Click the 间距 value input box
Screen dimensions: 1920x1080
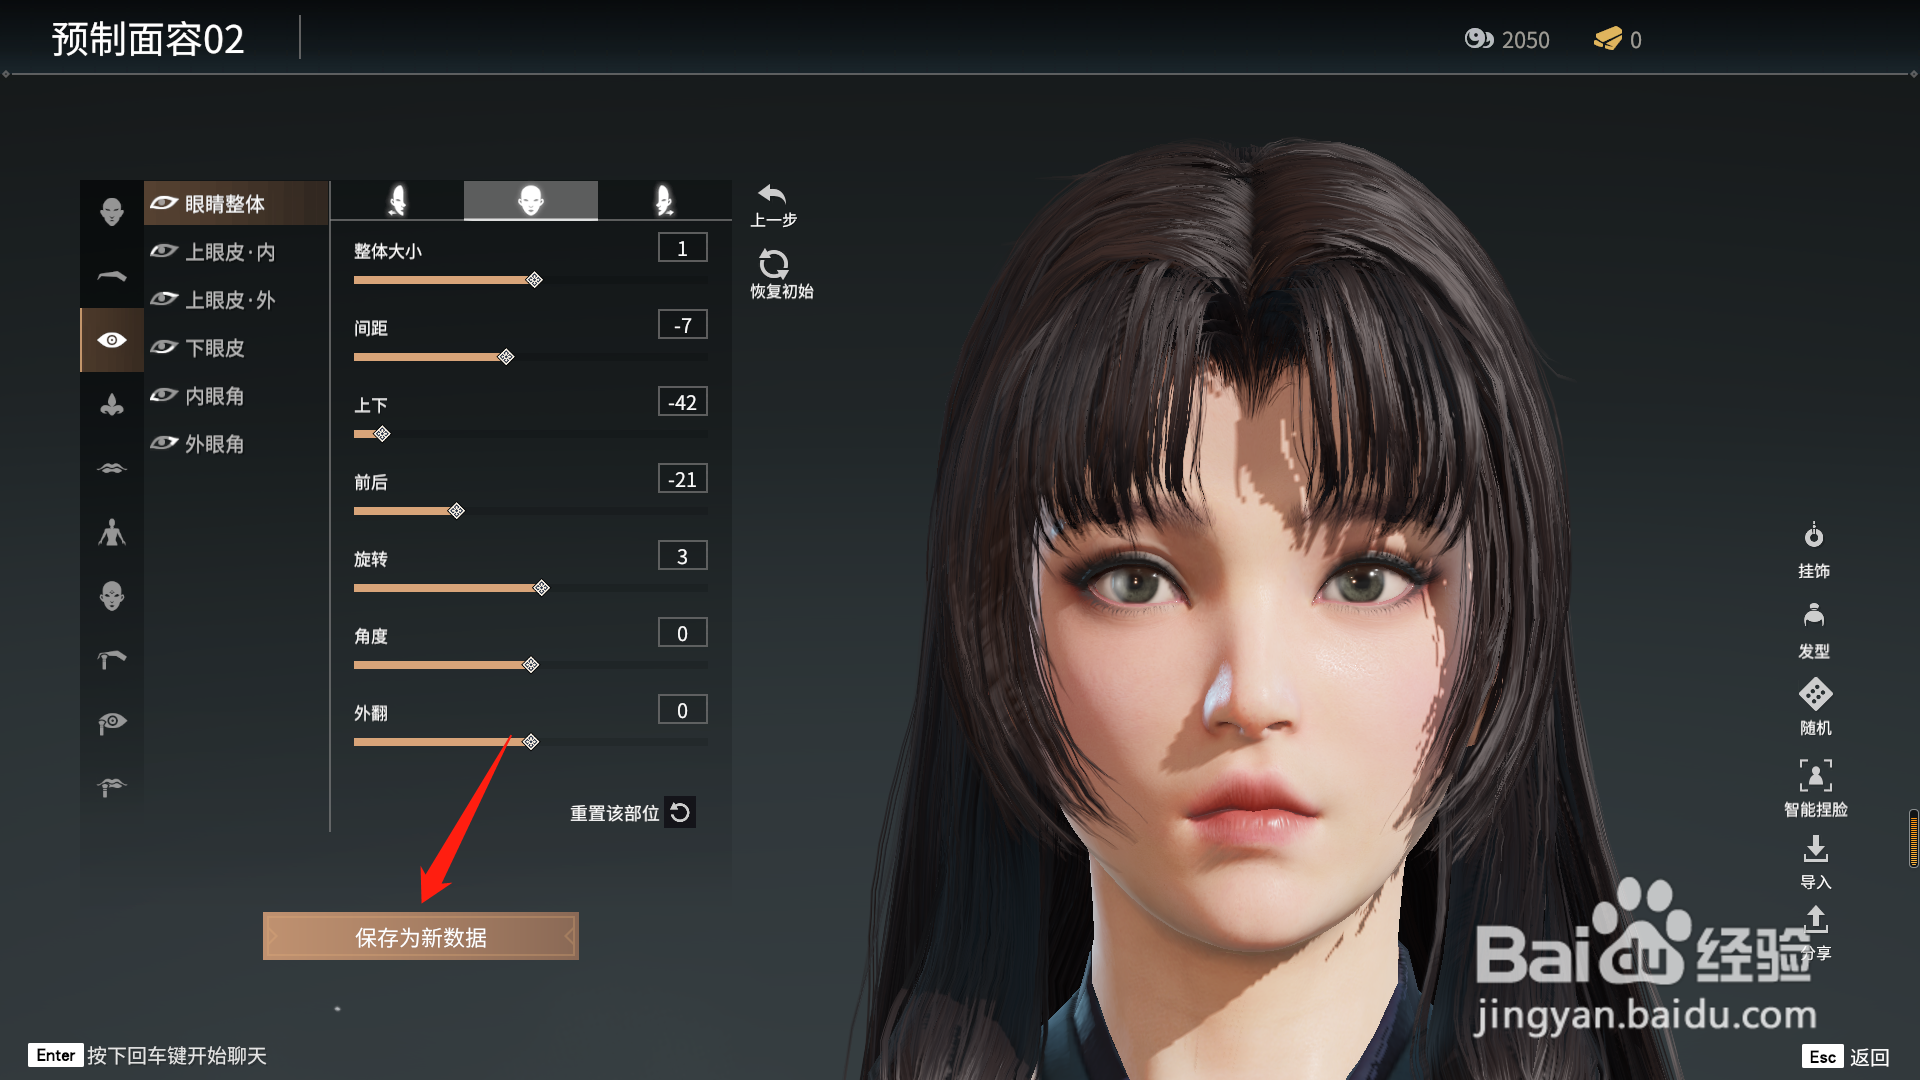tap(682, 325)
